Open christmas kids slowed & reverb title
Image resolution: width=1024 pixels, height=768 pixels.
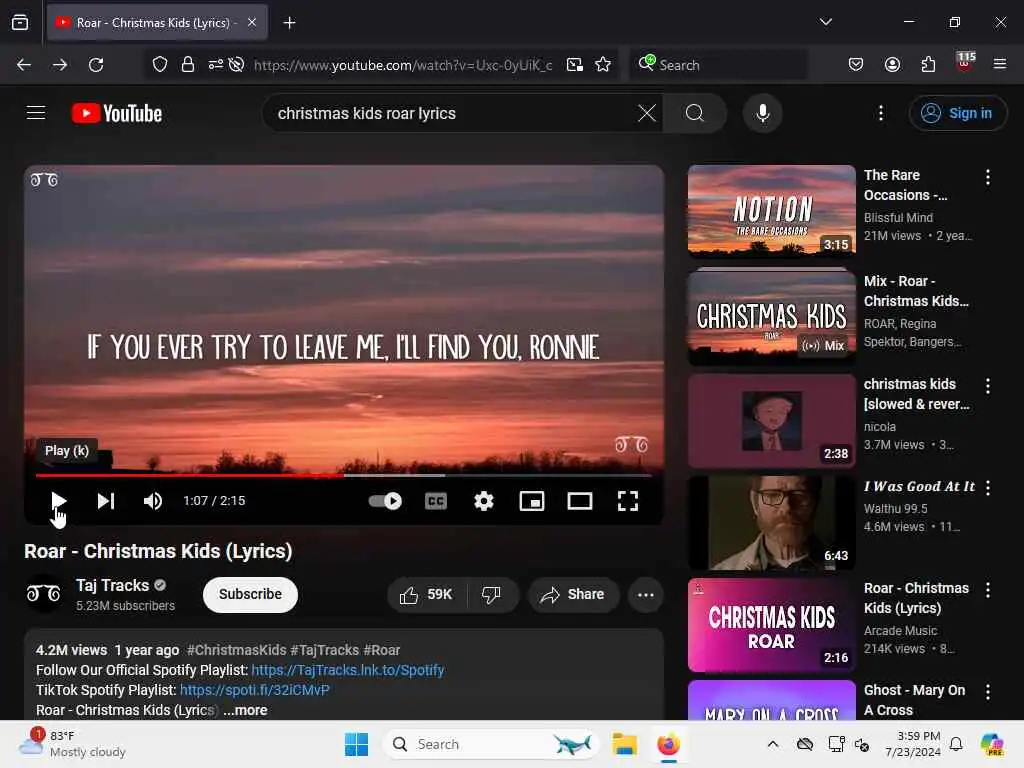point(916,394)
